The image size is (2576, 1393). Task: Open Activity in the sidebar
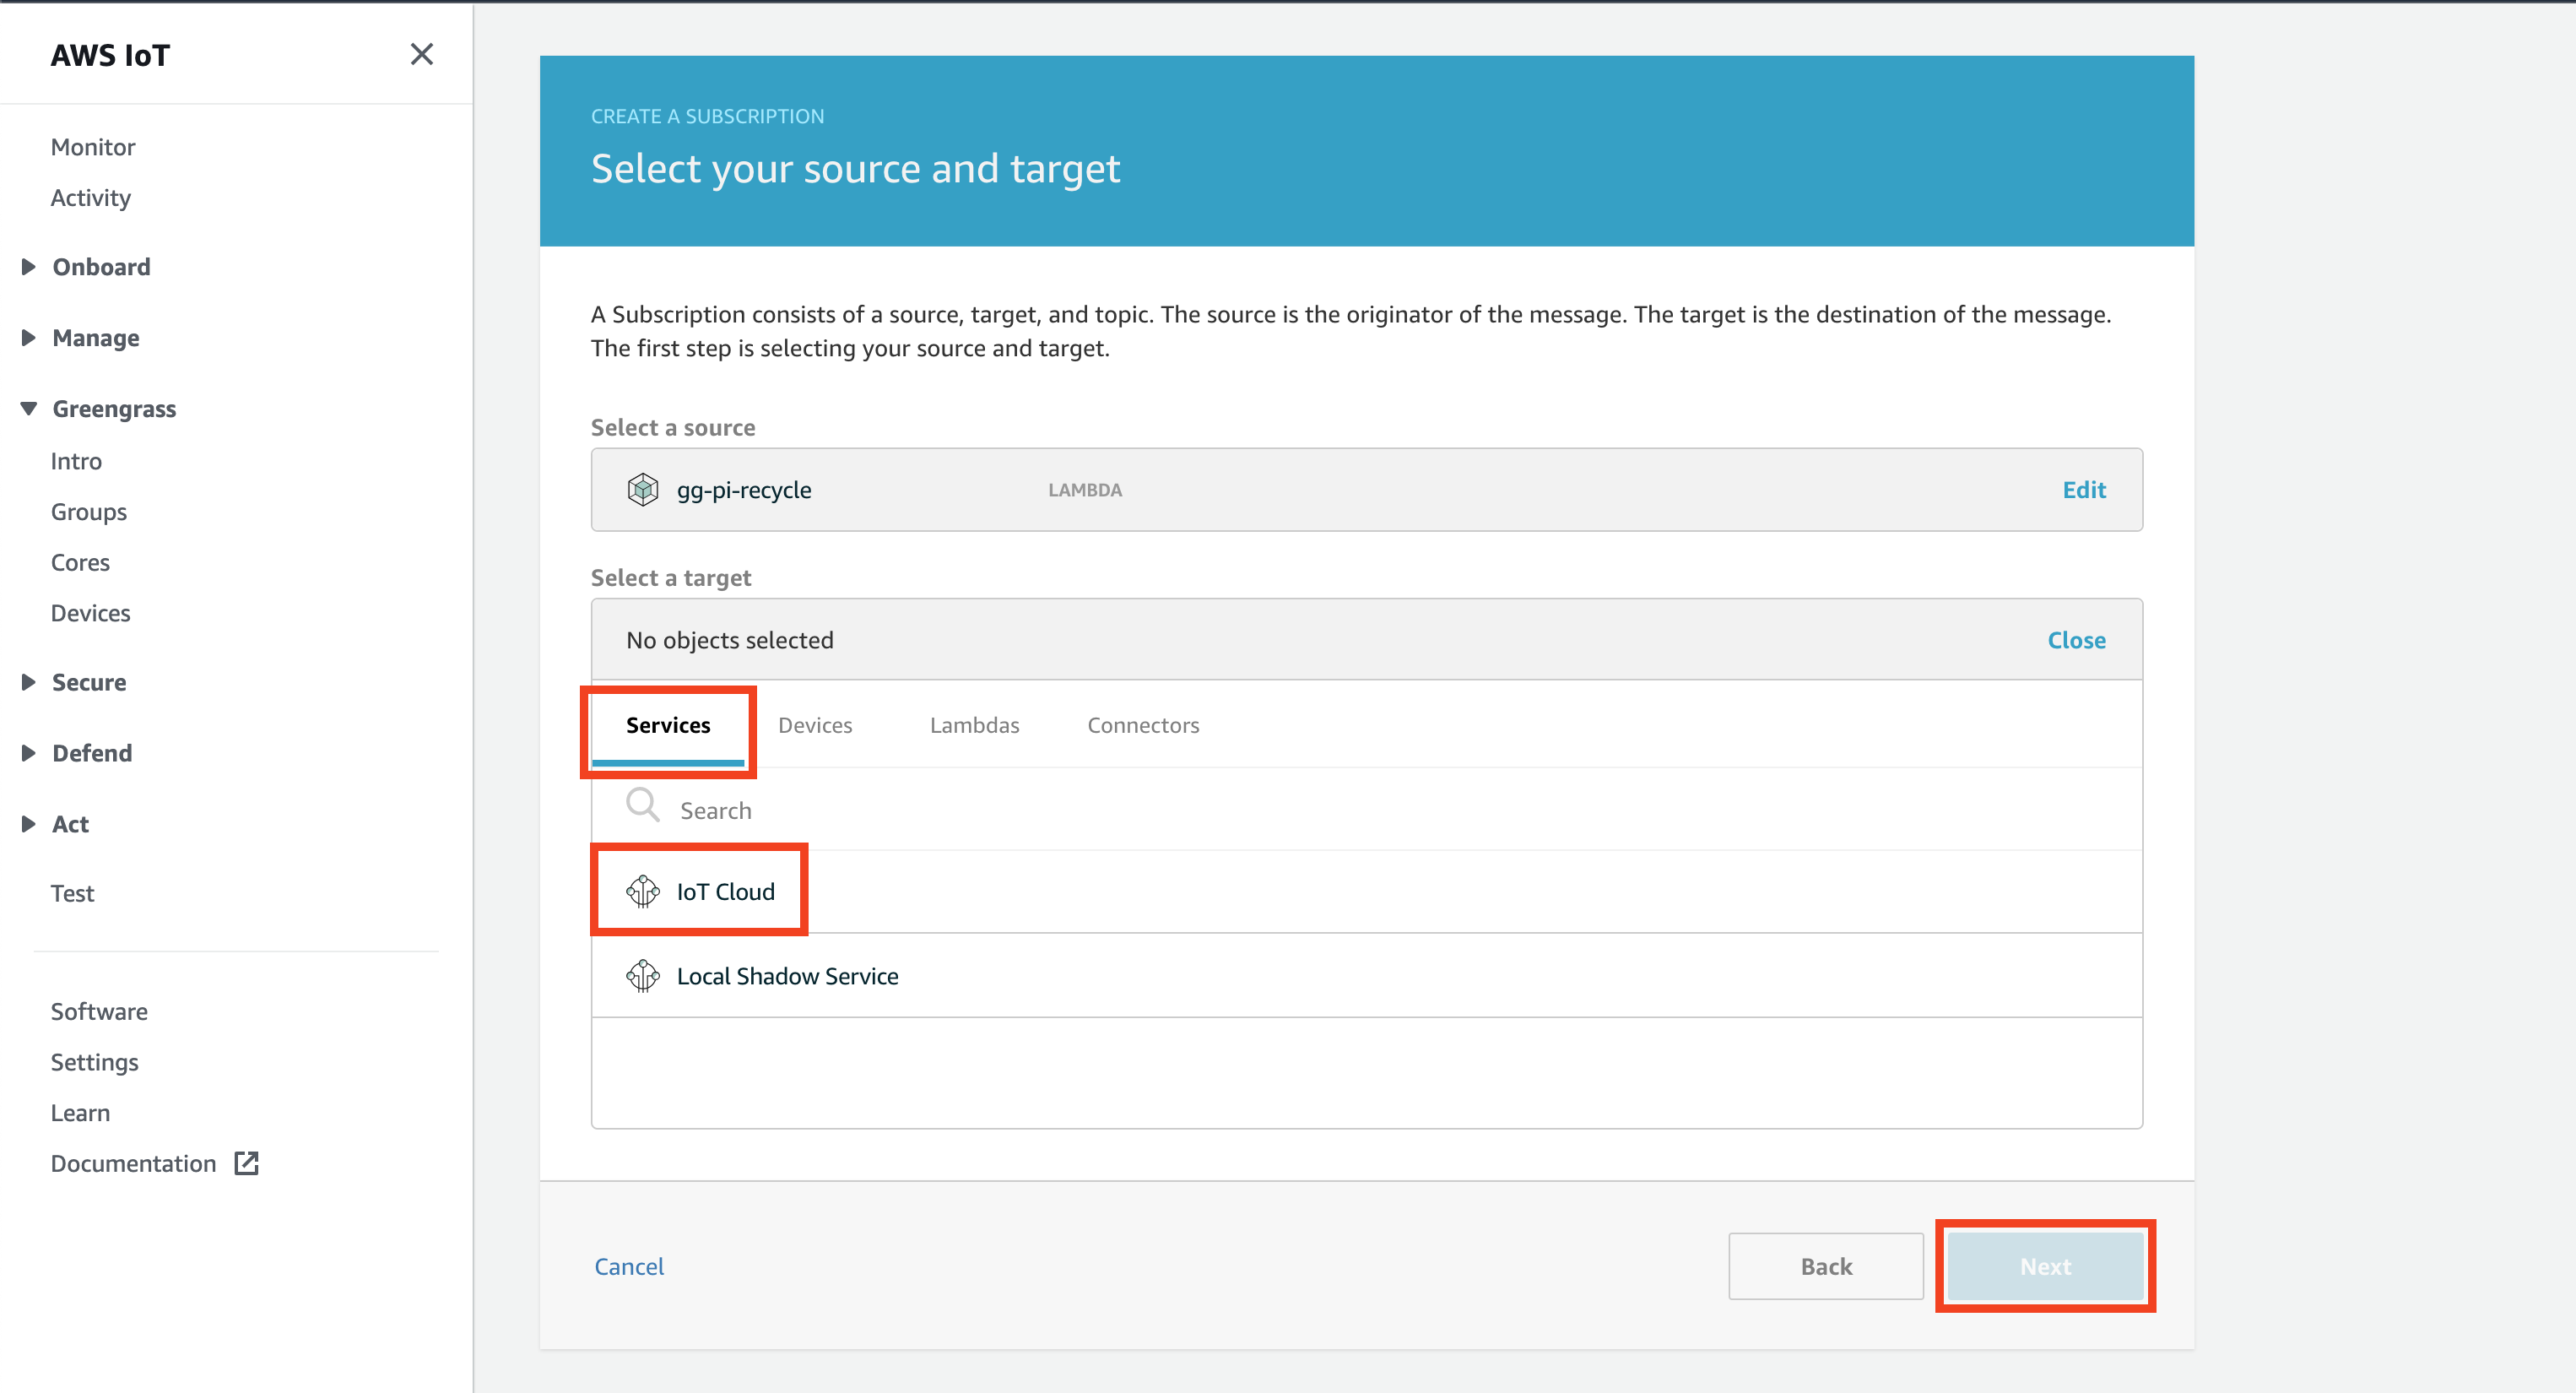click(x=91, y=198)
